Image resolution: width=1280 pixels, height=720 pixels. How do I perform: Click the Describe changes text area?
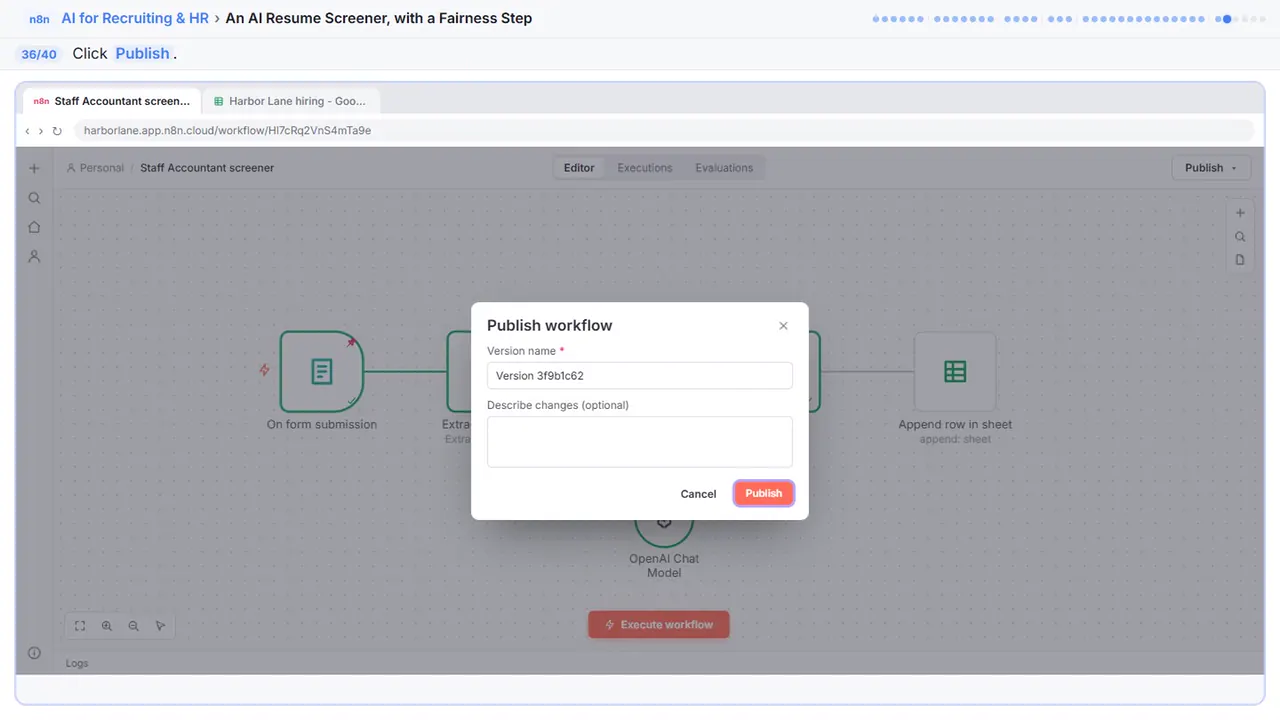[x=640, y=442]
